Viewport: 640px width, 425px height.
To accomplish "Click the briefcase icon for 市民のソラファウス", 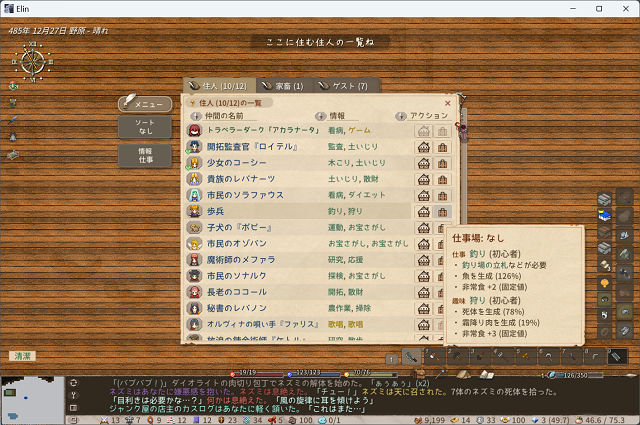I will pos(442,196).
